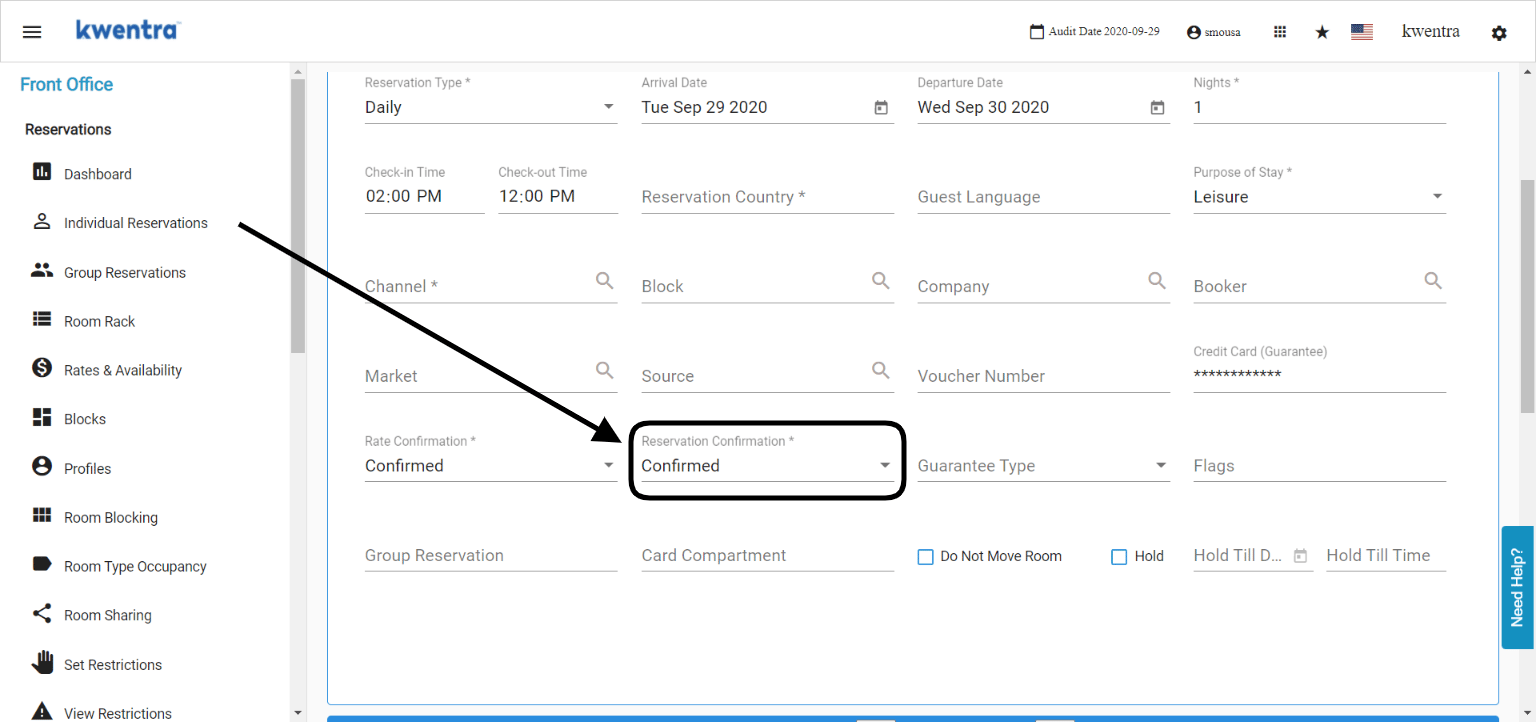Click the Profiles account icon

42,467
